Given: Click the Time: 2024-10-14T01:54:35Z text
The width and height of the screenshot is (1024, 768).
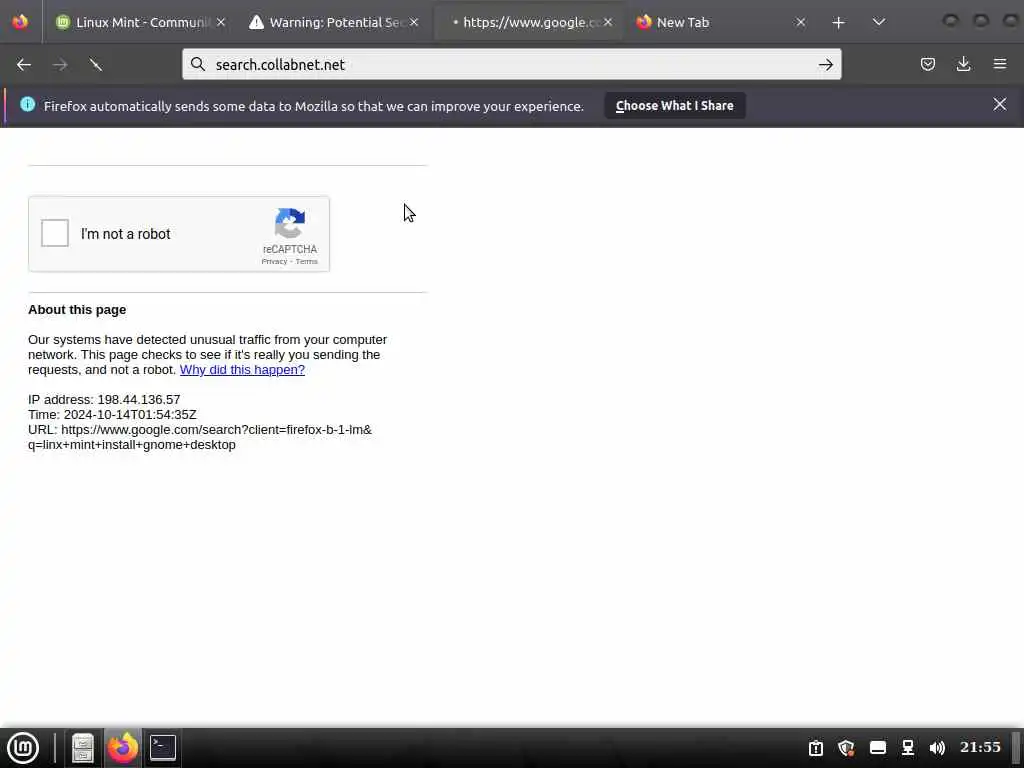Looking at the screenshot, I should point(112,415).
